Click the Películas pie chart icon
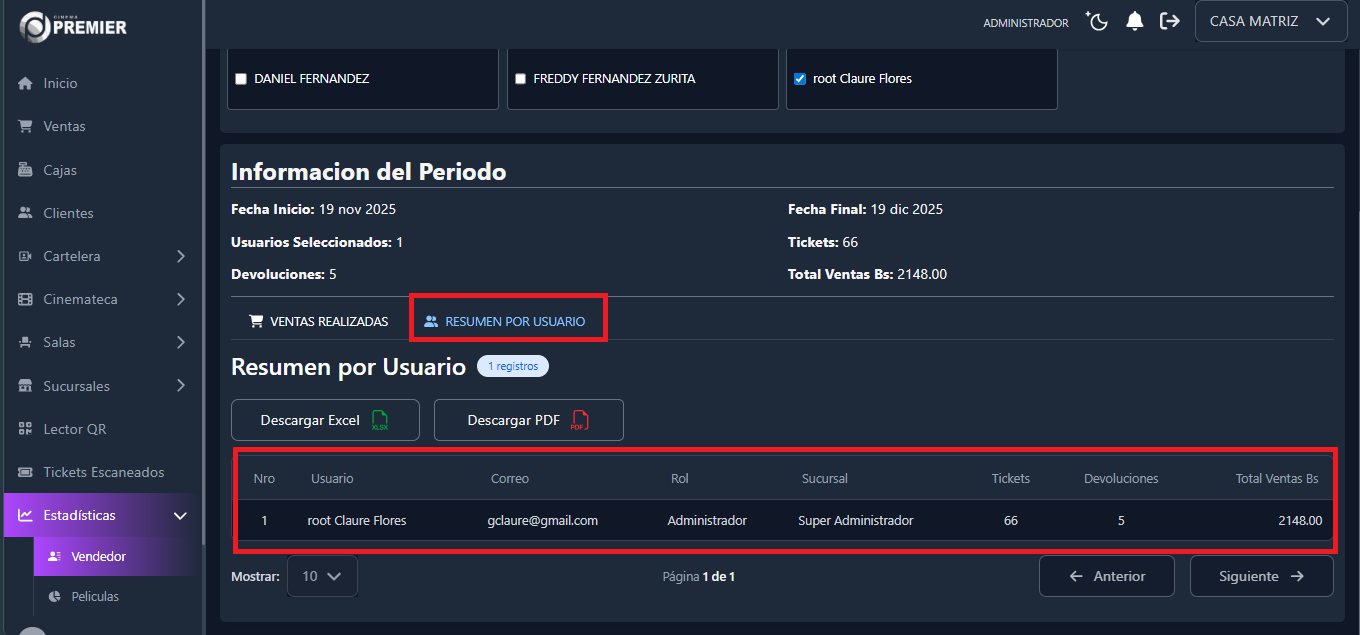Screen dimensions: 1360x635 [x=55, y=596]
